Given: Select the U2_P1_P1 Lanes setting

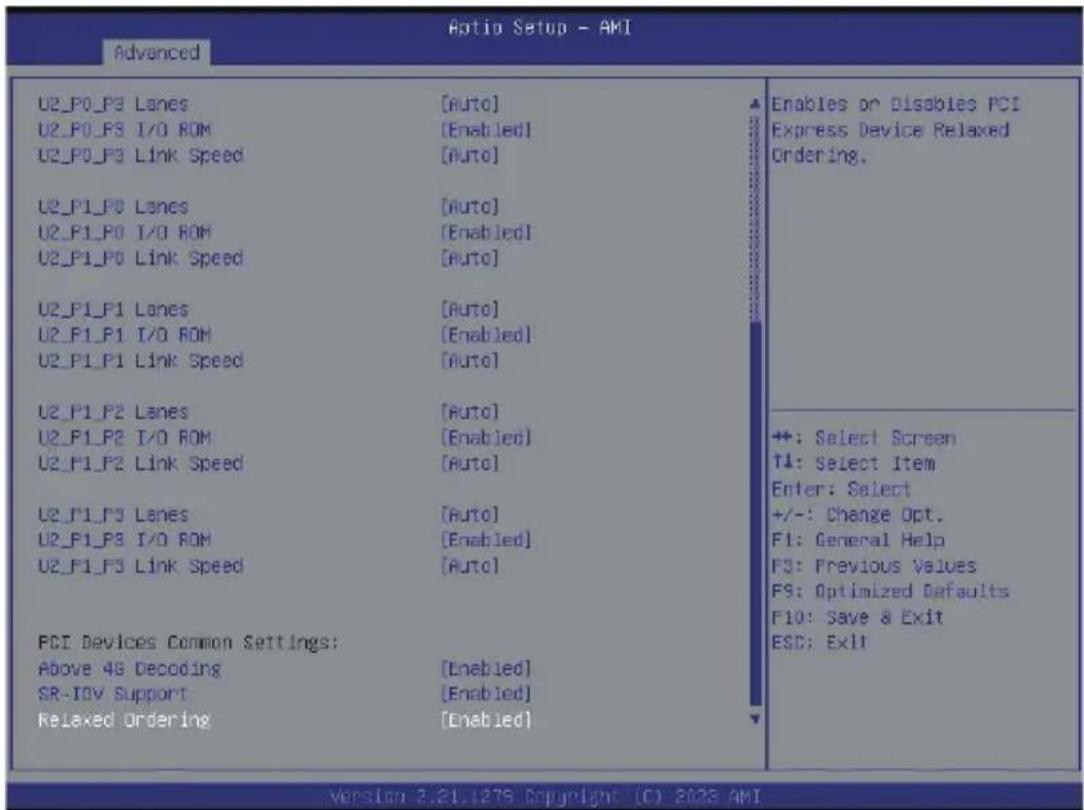Looking at the screenshot, I should pos(113,309).
